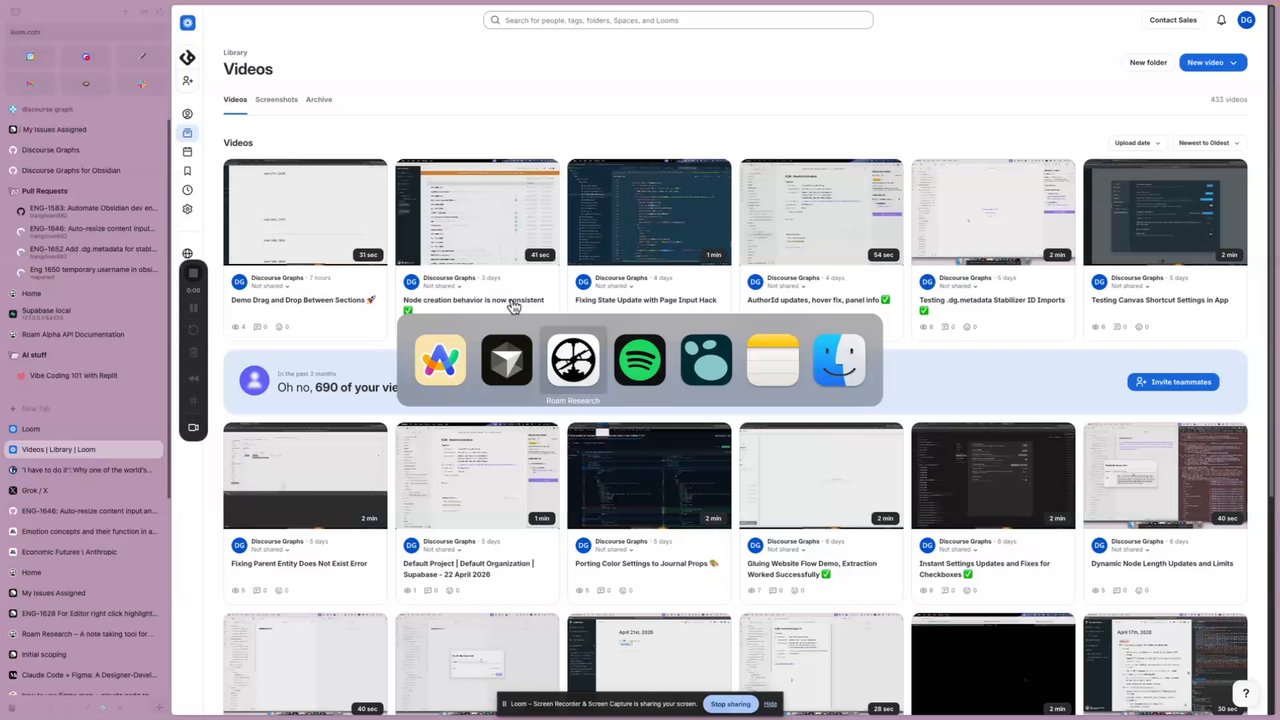1280x720 pixels.
Task: Open the Newest to Oldest dropdown
Action: 1208,143
